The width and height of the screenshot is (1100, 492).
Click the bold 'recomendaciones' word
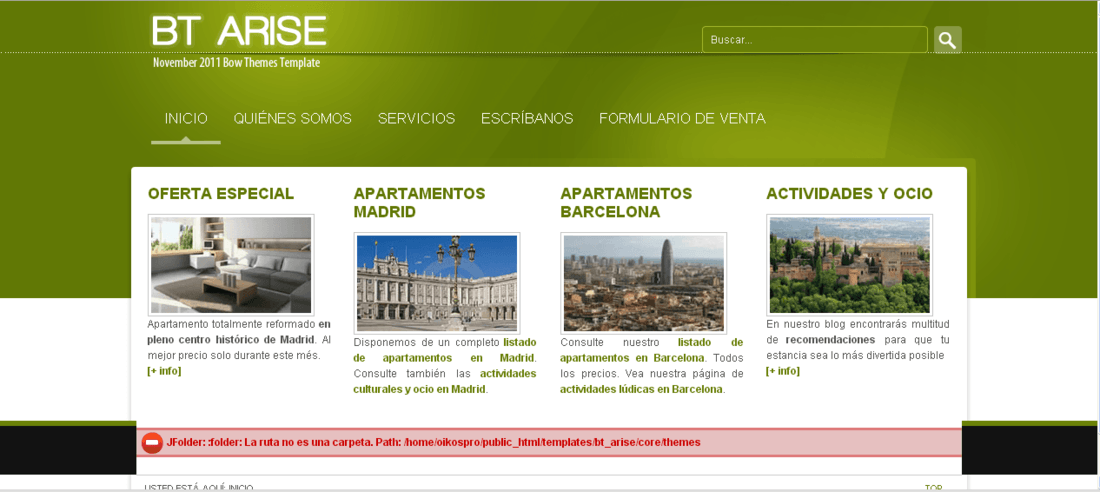point(830,340)
